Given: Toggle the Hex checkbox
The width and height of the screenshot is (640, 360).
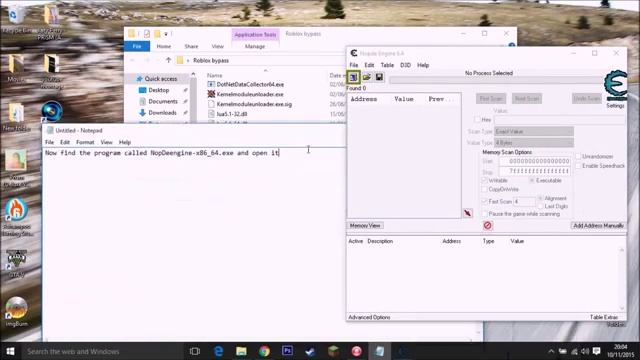Looking at the screenshot, I should pyautogui.click(x=478, y=120).
